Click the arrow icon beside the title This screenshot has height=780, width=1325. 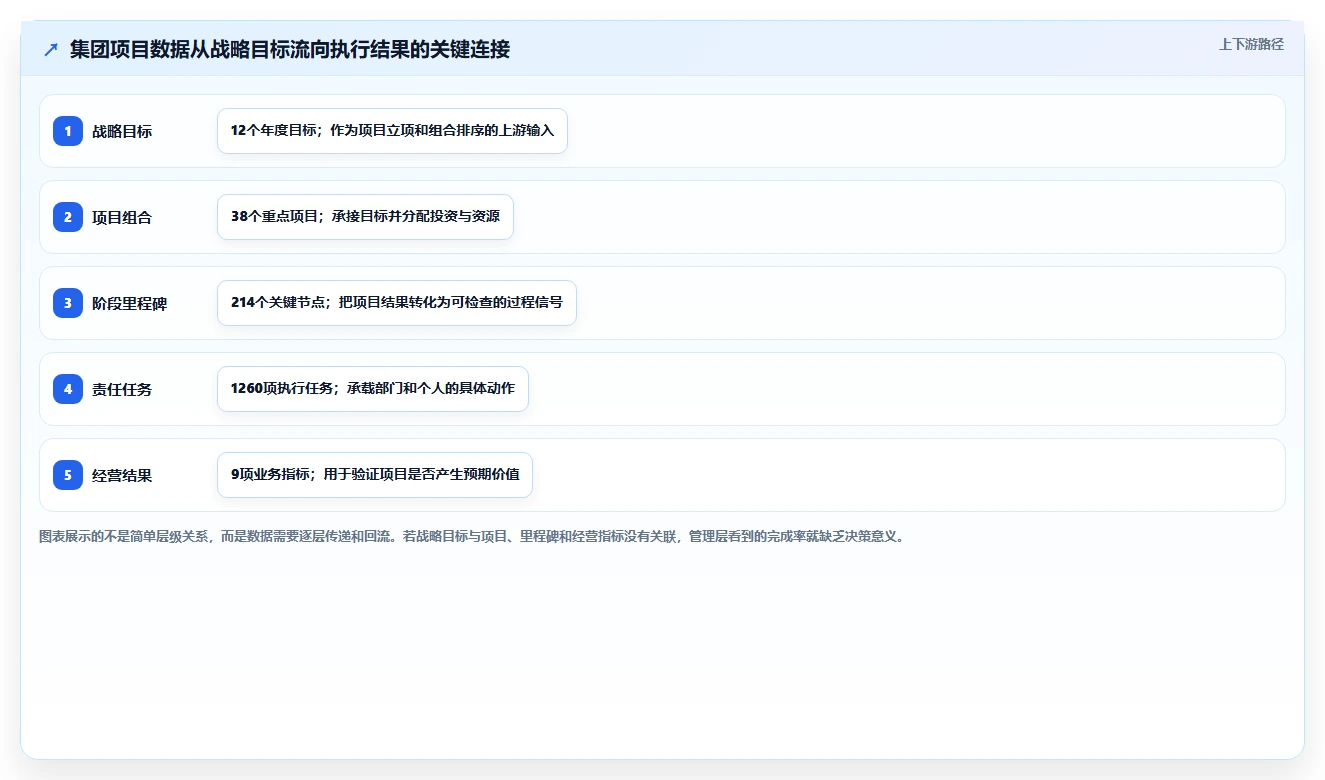tap(51, 50)
